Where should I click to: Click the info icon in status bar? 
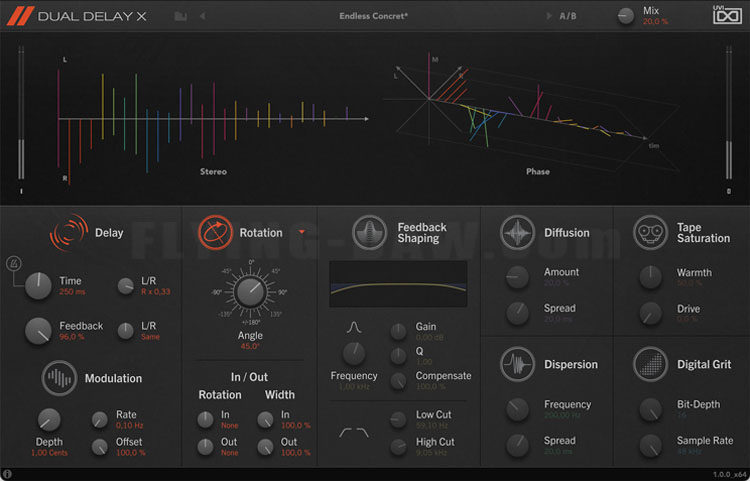[7, 474]
